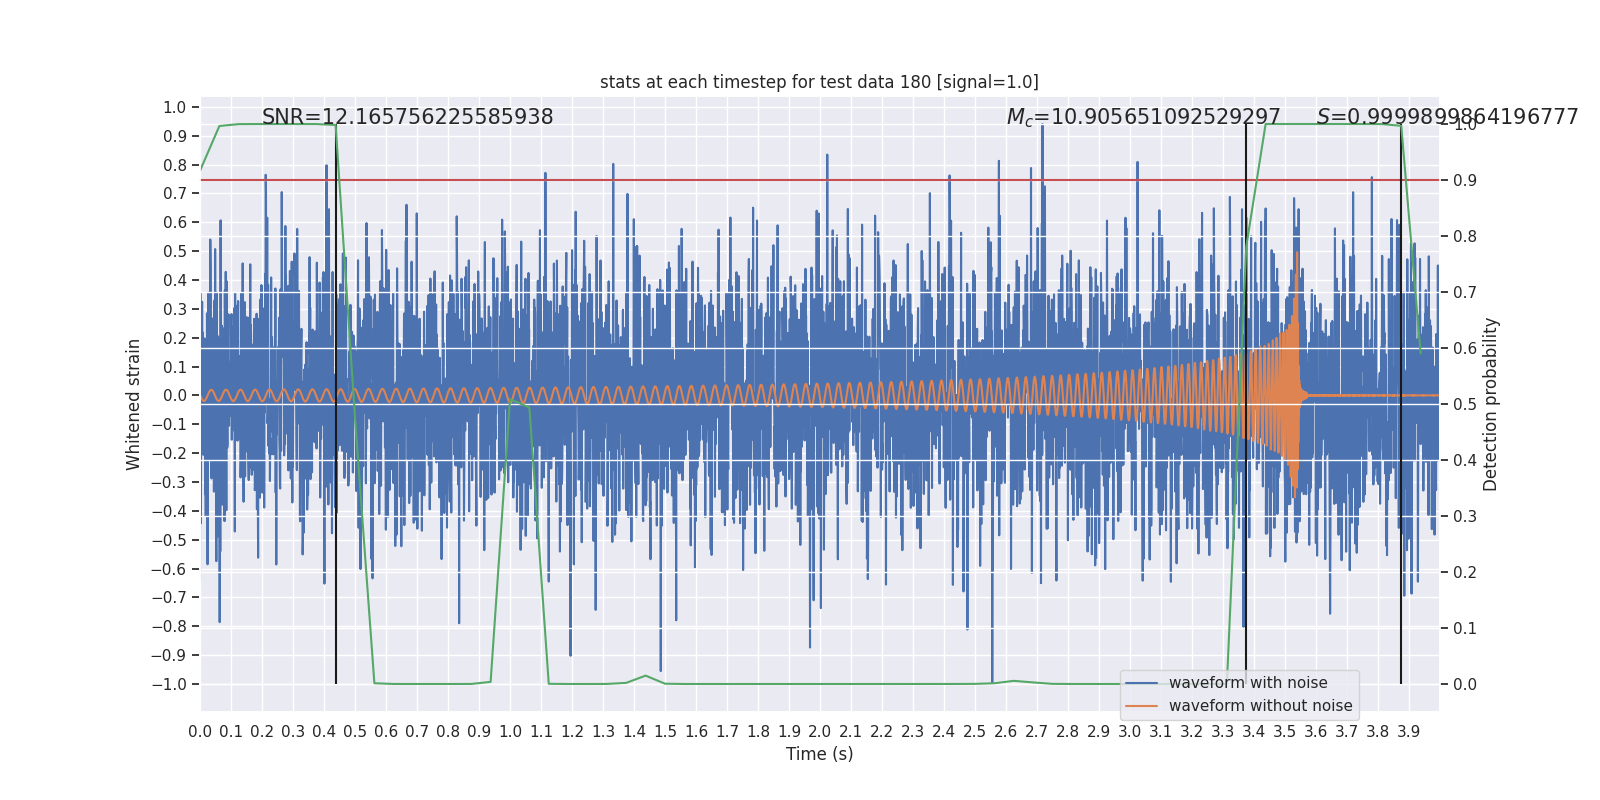Click the 1.2 tick on the Time axis

572,732
